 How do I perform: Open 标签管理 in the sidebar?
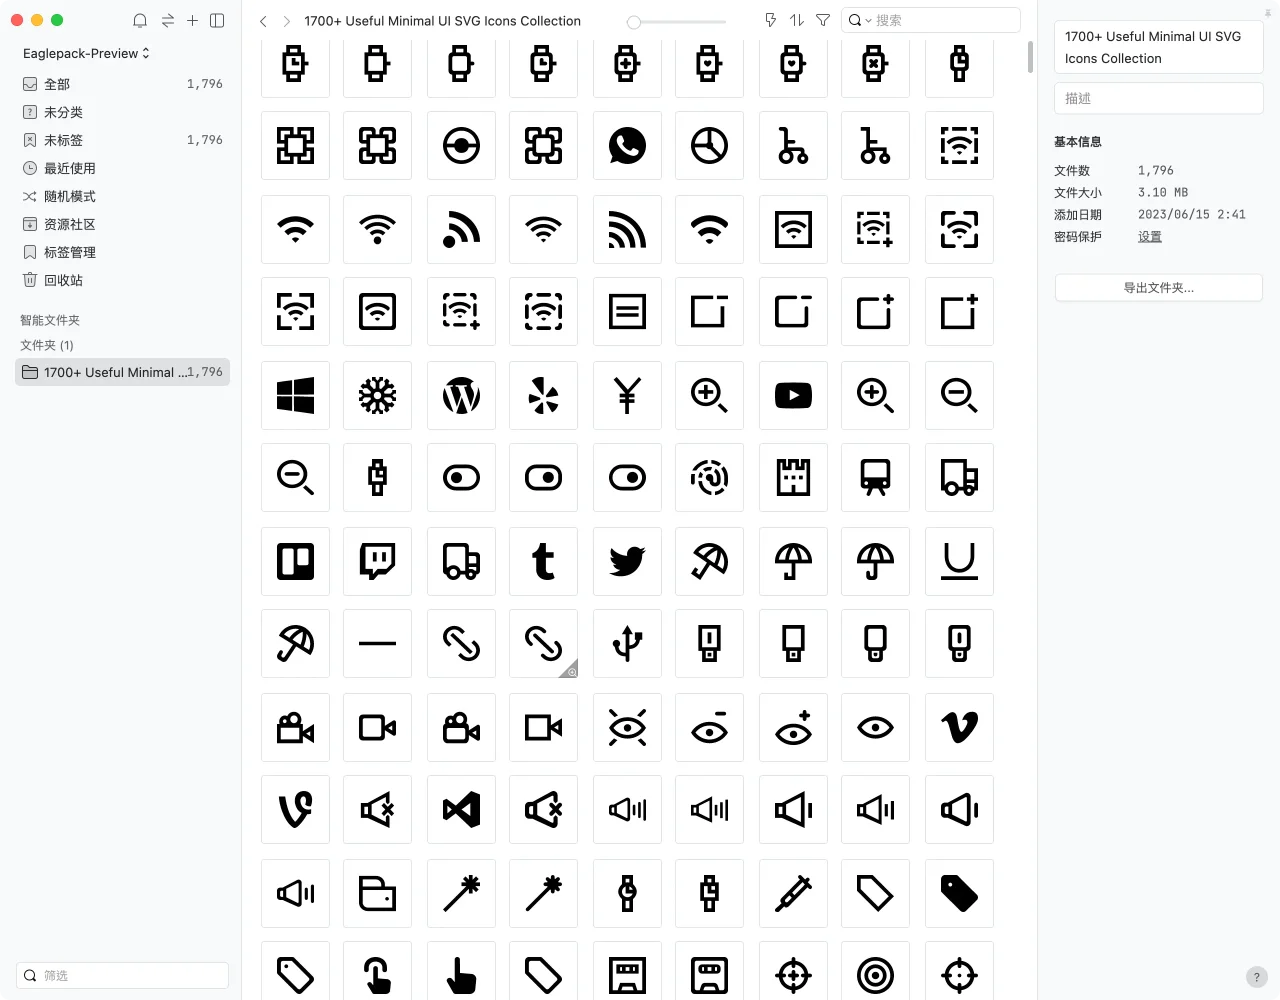click(123, 252)
